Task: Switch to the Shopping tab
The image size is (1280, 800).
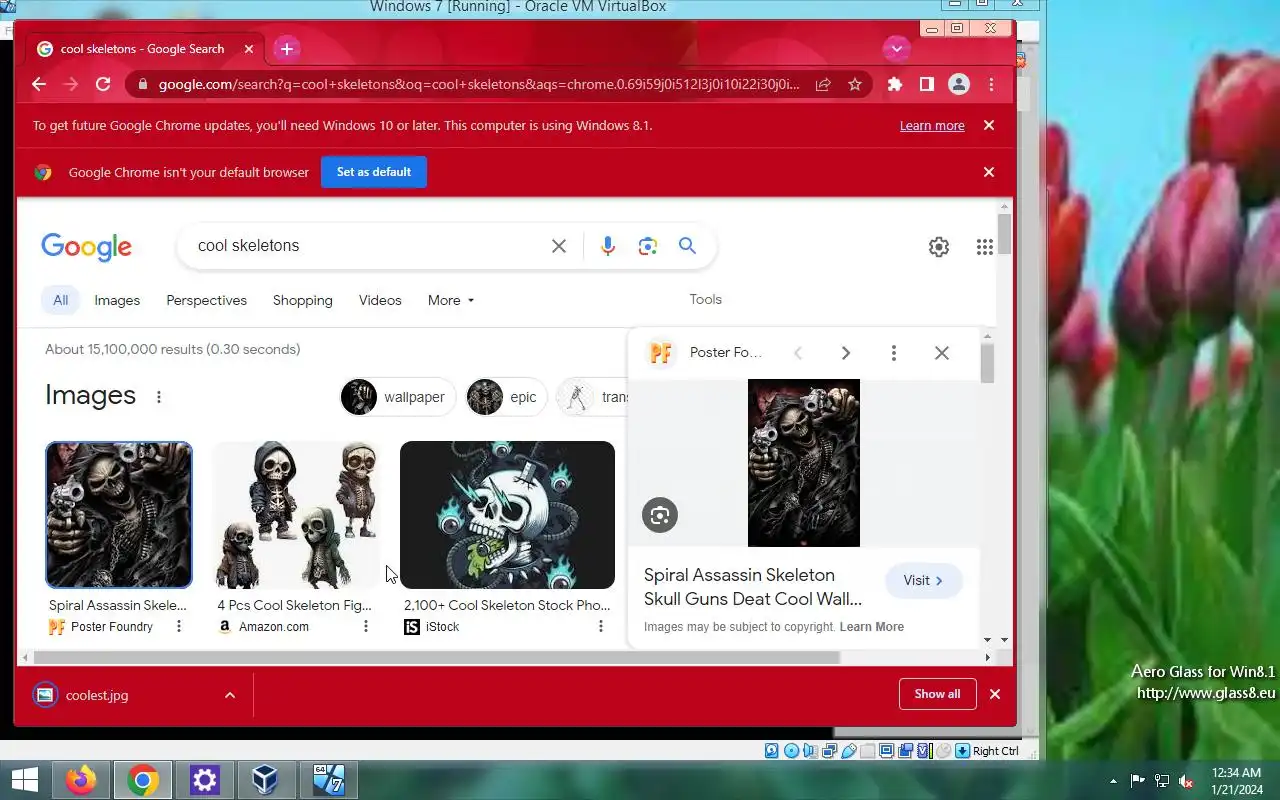Action: click(x=303, y=300)
